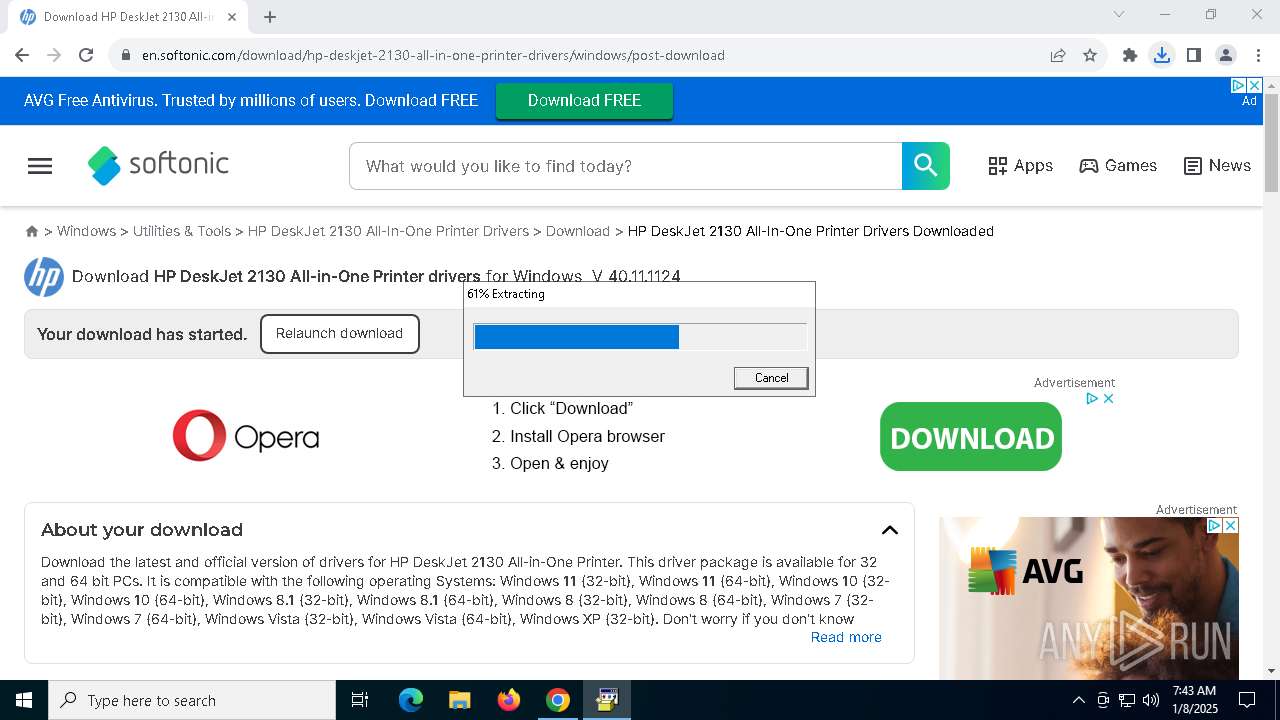Close the Opera advertisement

tap(1108, 398)
